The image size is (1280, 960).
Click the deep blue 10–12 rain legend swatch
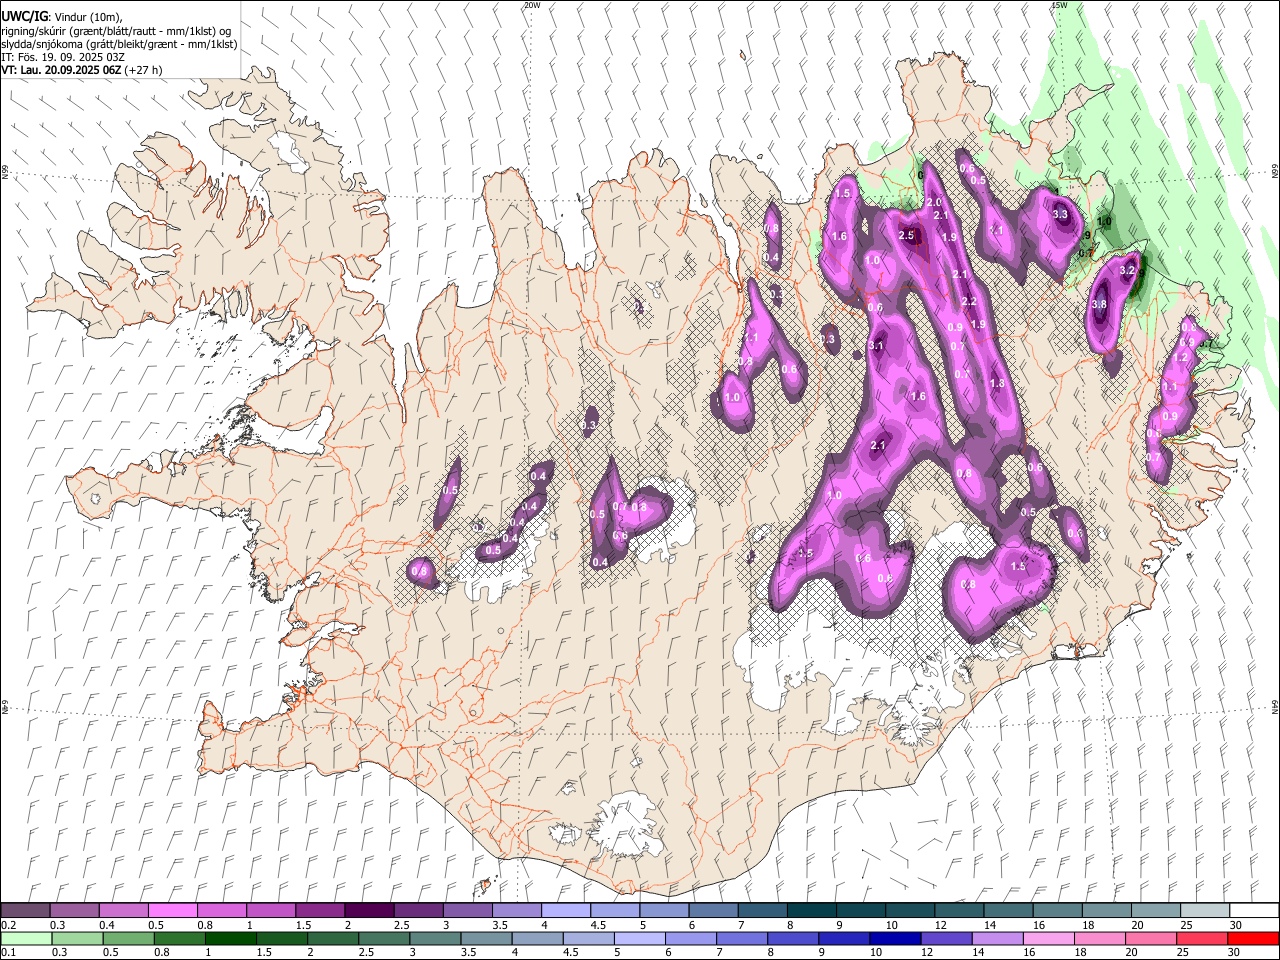point(895,939)
